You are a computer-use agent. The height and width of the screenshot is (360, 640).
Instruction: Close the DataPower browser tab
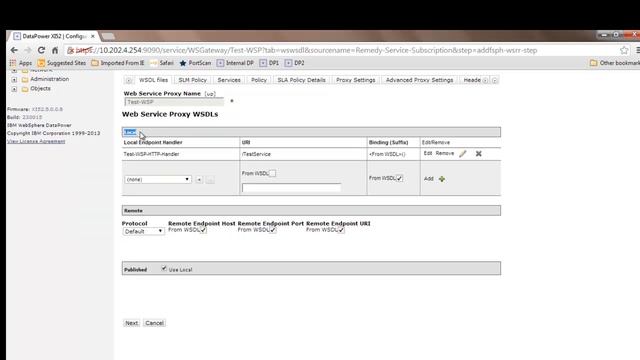coord(93,36)
